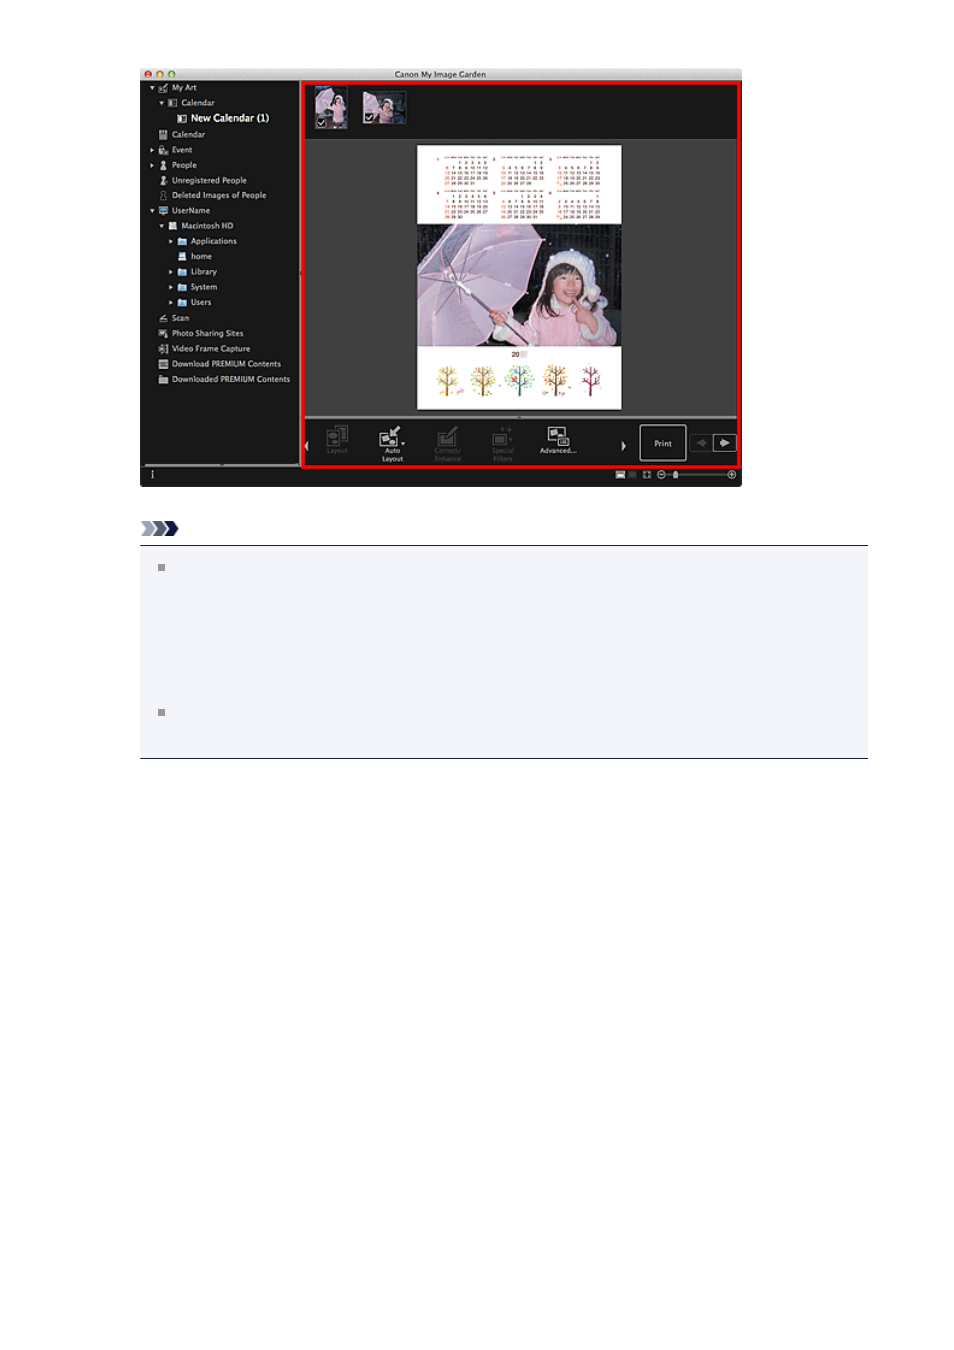Click the whole image view icon in status bar

coord(646,475)
